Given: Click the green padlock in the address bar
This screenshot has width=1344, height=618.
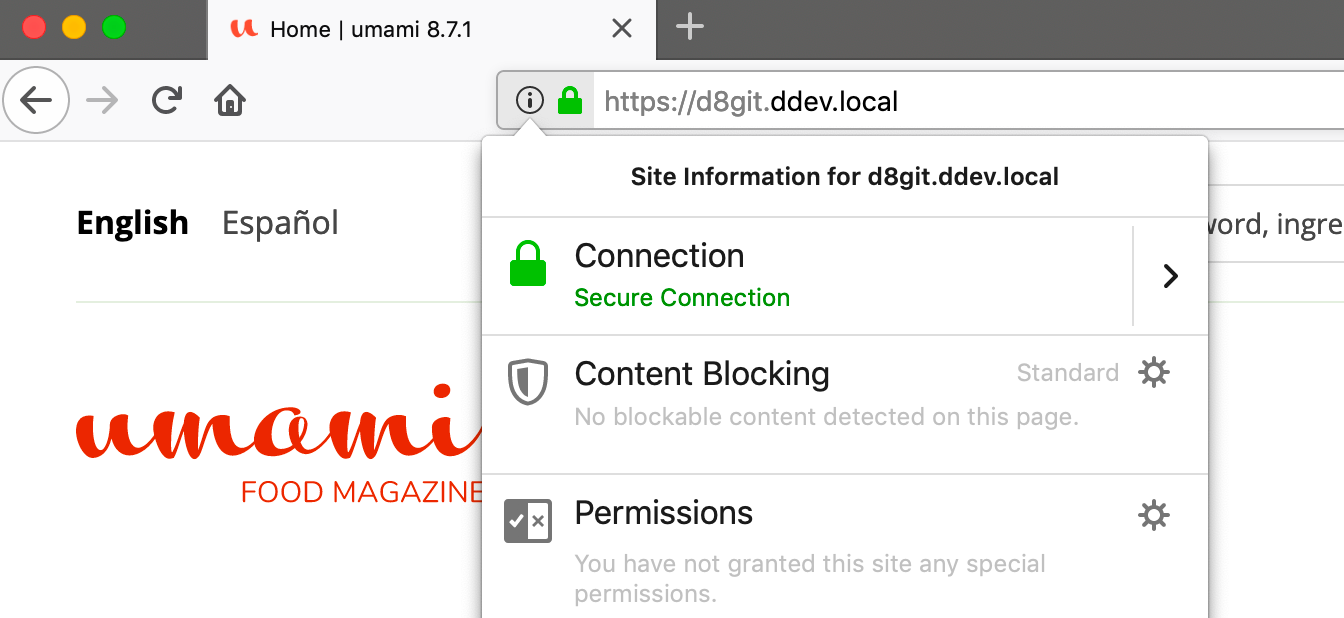Looking at the screenshot, I should click(569, 100).
